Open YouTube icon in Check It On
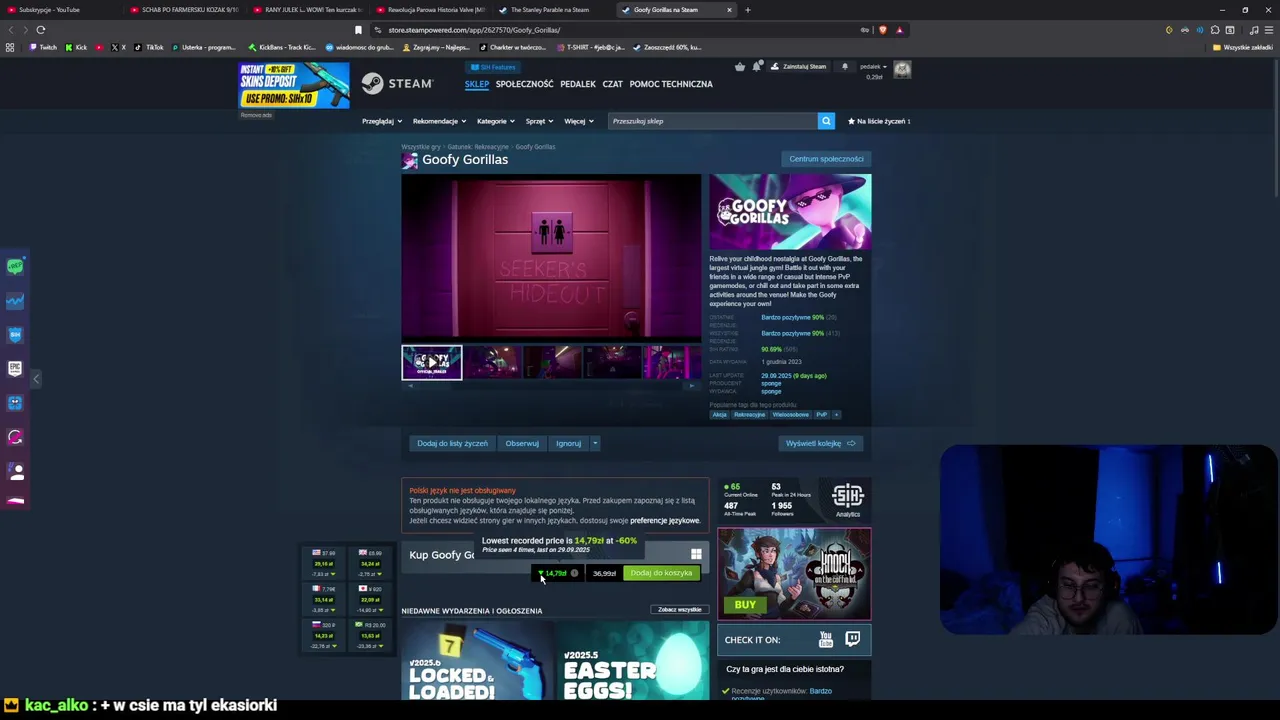 point(826,639)
